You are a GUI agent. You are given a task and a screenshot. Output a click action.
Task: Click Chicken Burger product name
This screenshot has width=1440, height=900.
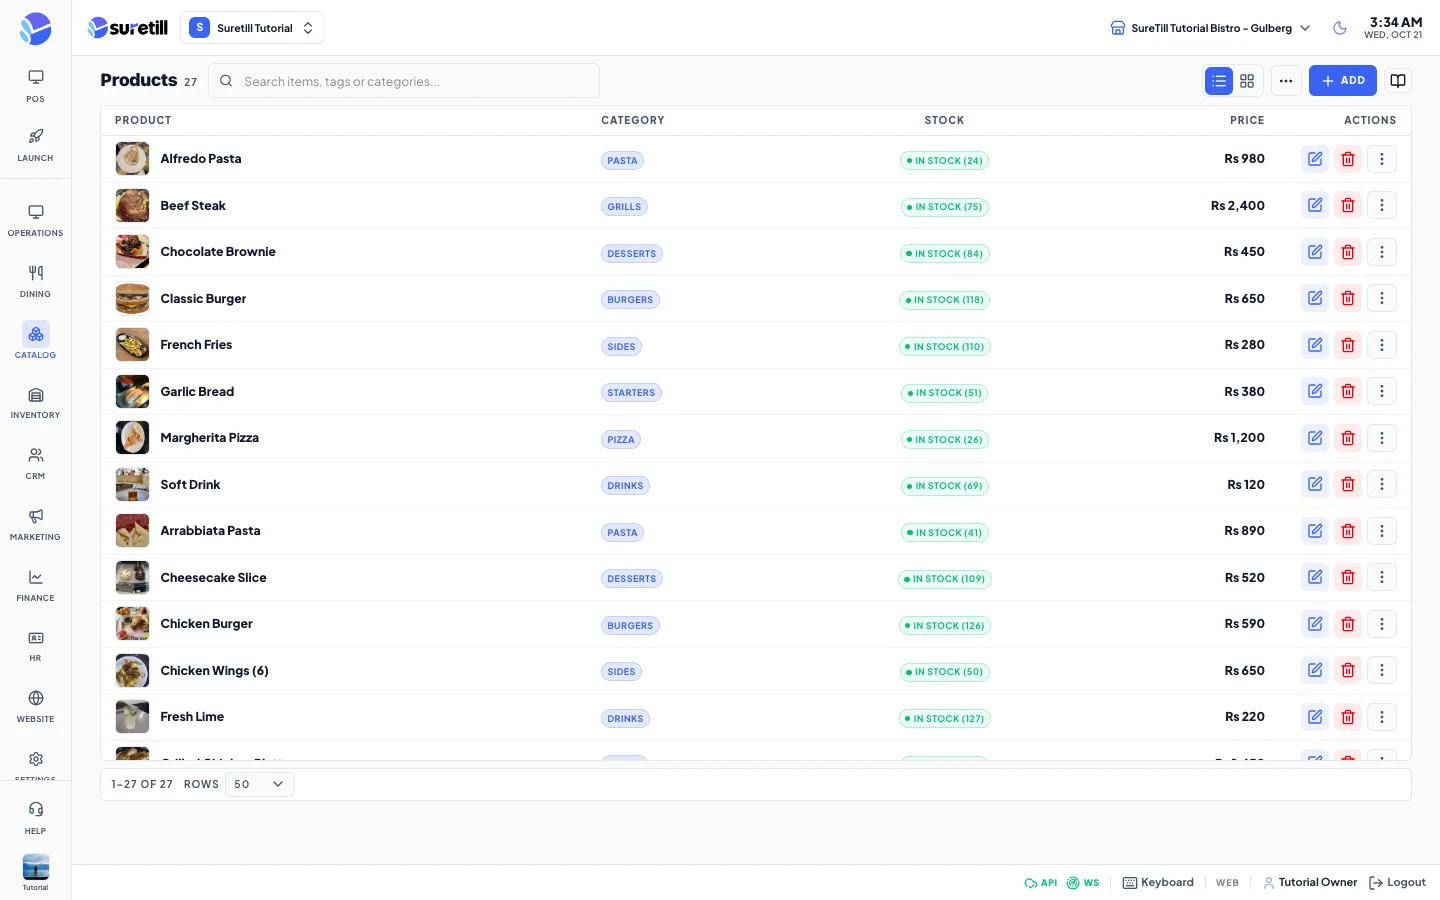click(206, 624)
